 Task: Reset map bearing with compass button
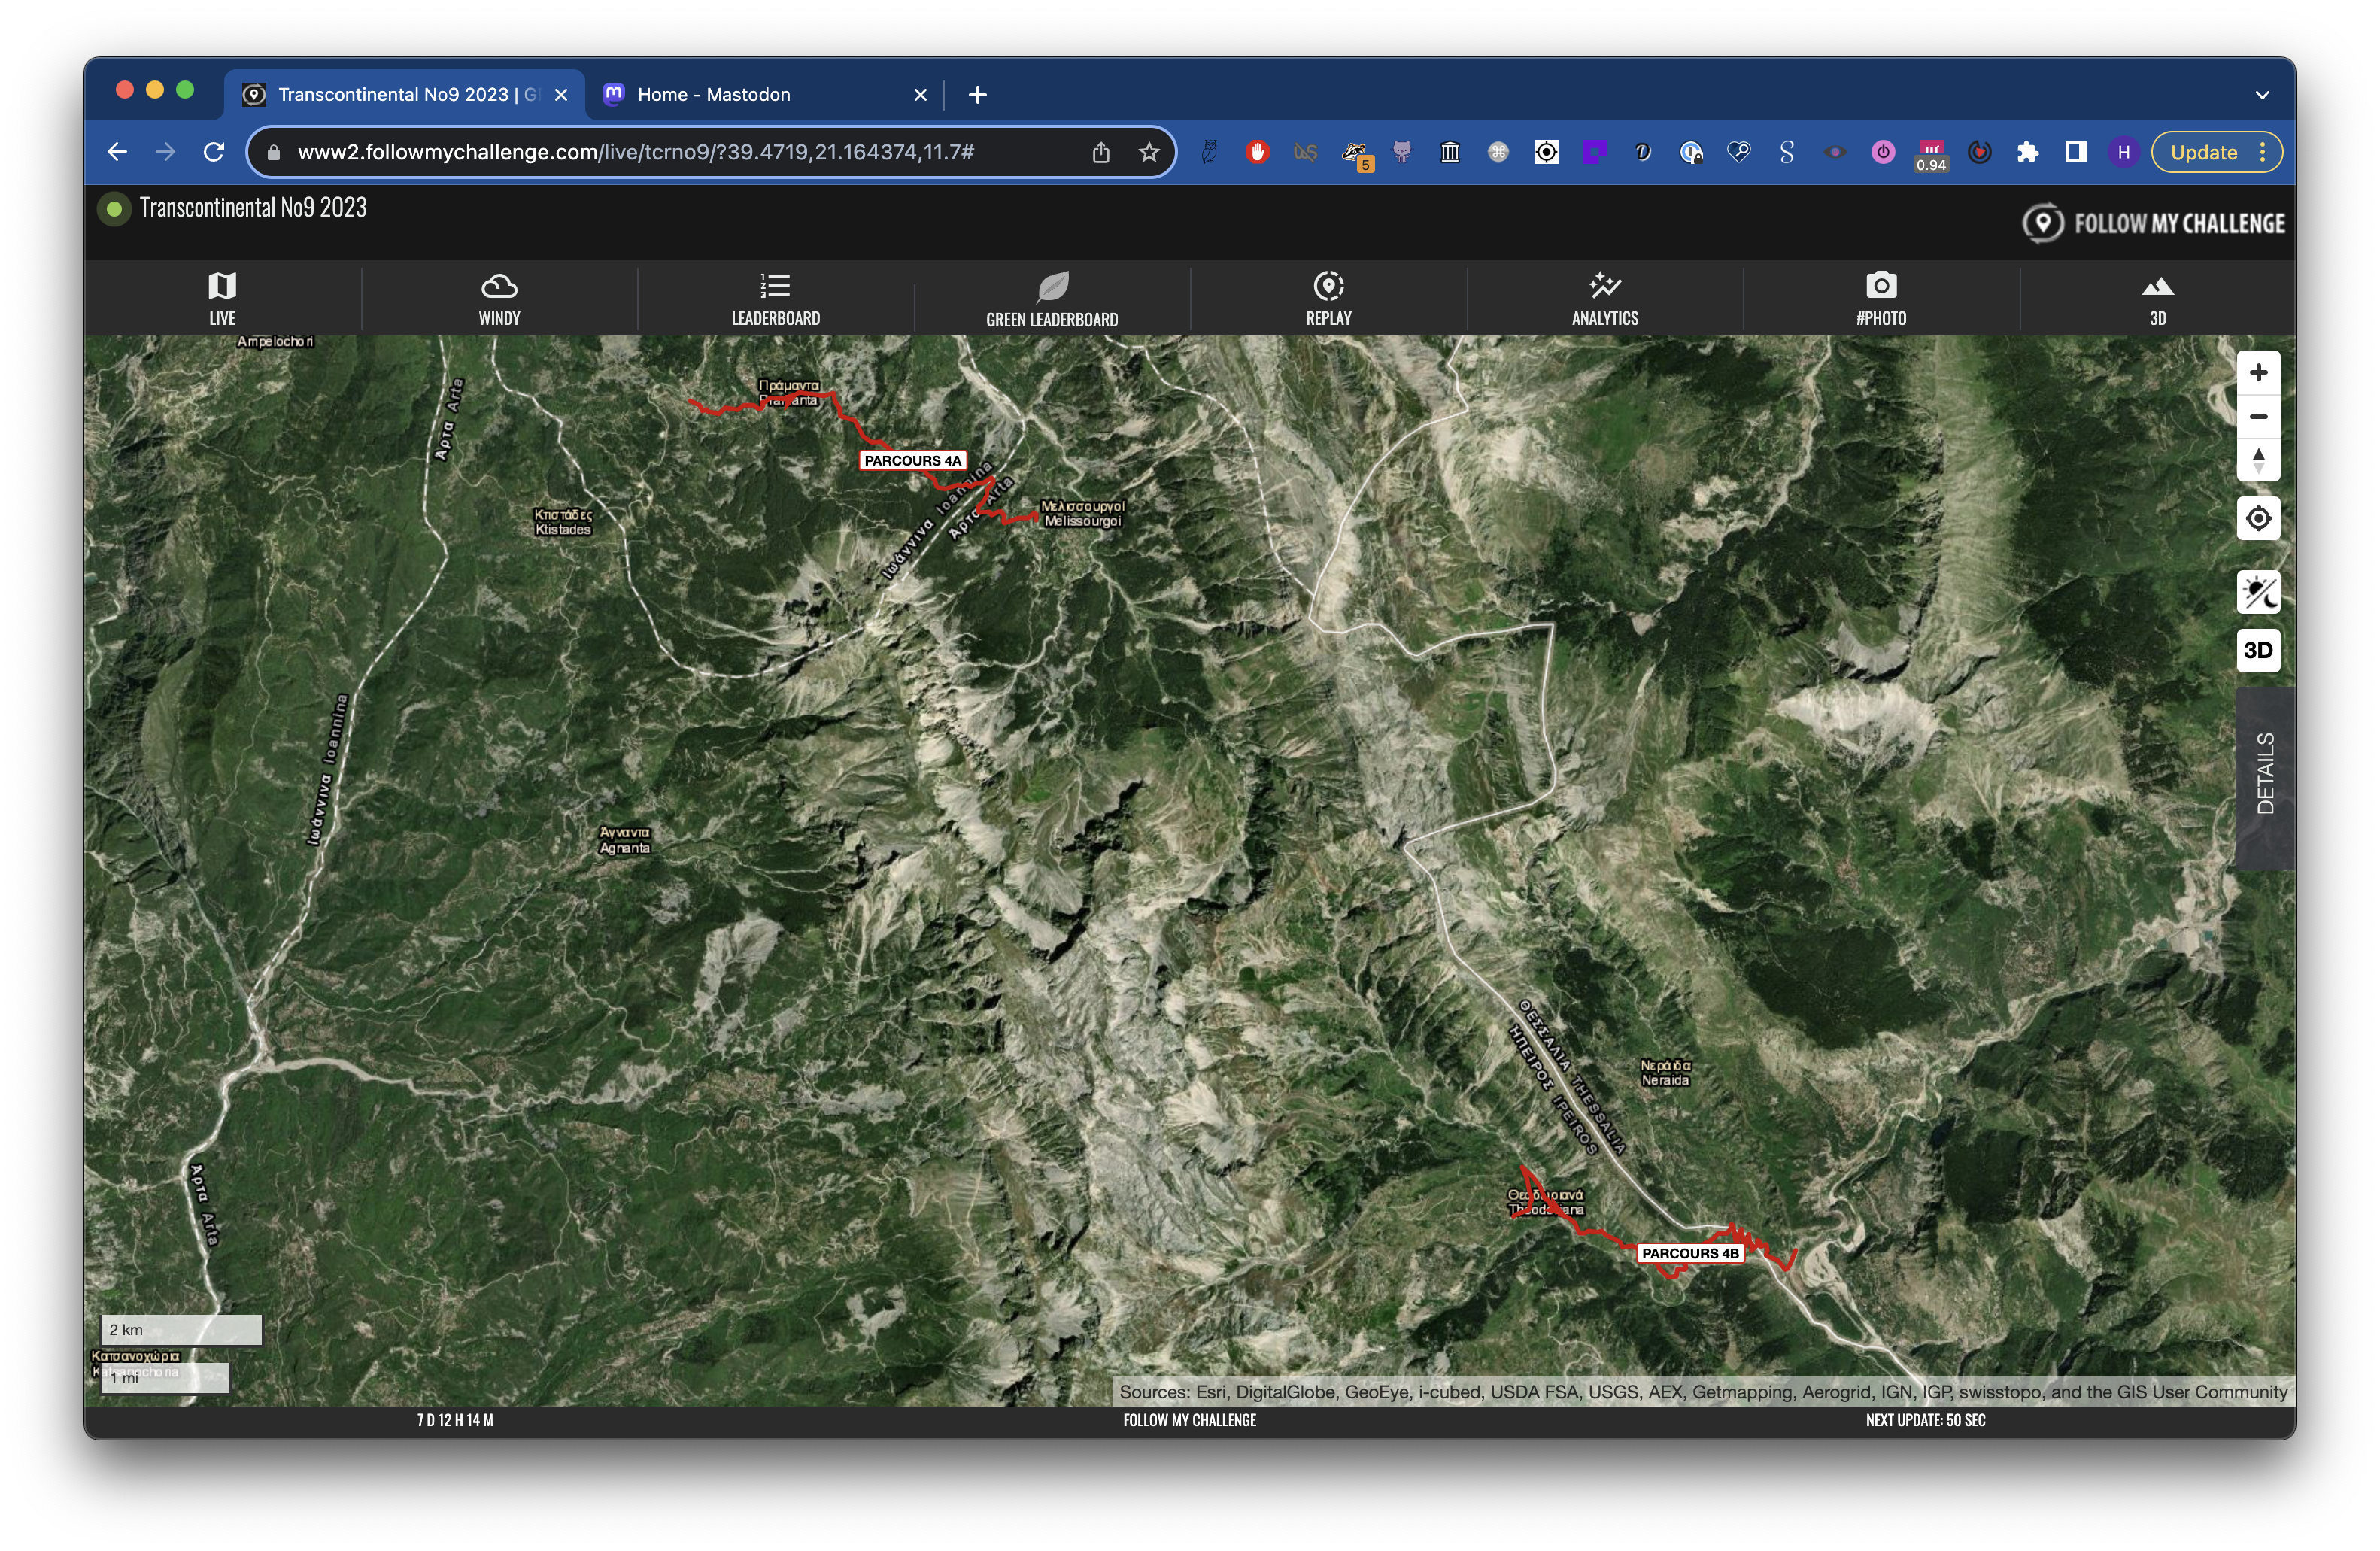coord(2258,460)
